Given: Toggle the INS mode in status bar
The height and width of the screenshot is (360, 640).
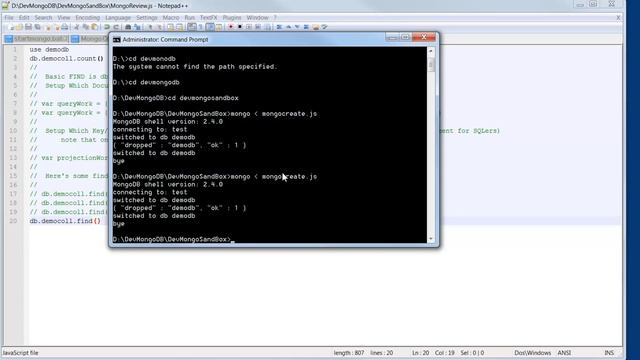Looking at the screenshot, I should (x=609, y=353).
